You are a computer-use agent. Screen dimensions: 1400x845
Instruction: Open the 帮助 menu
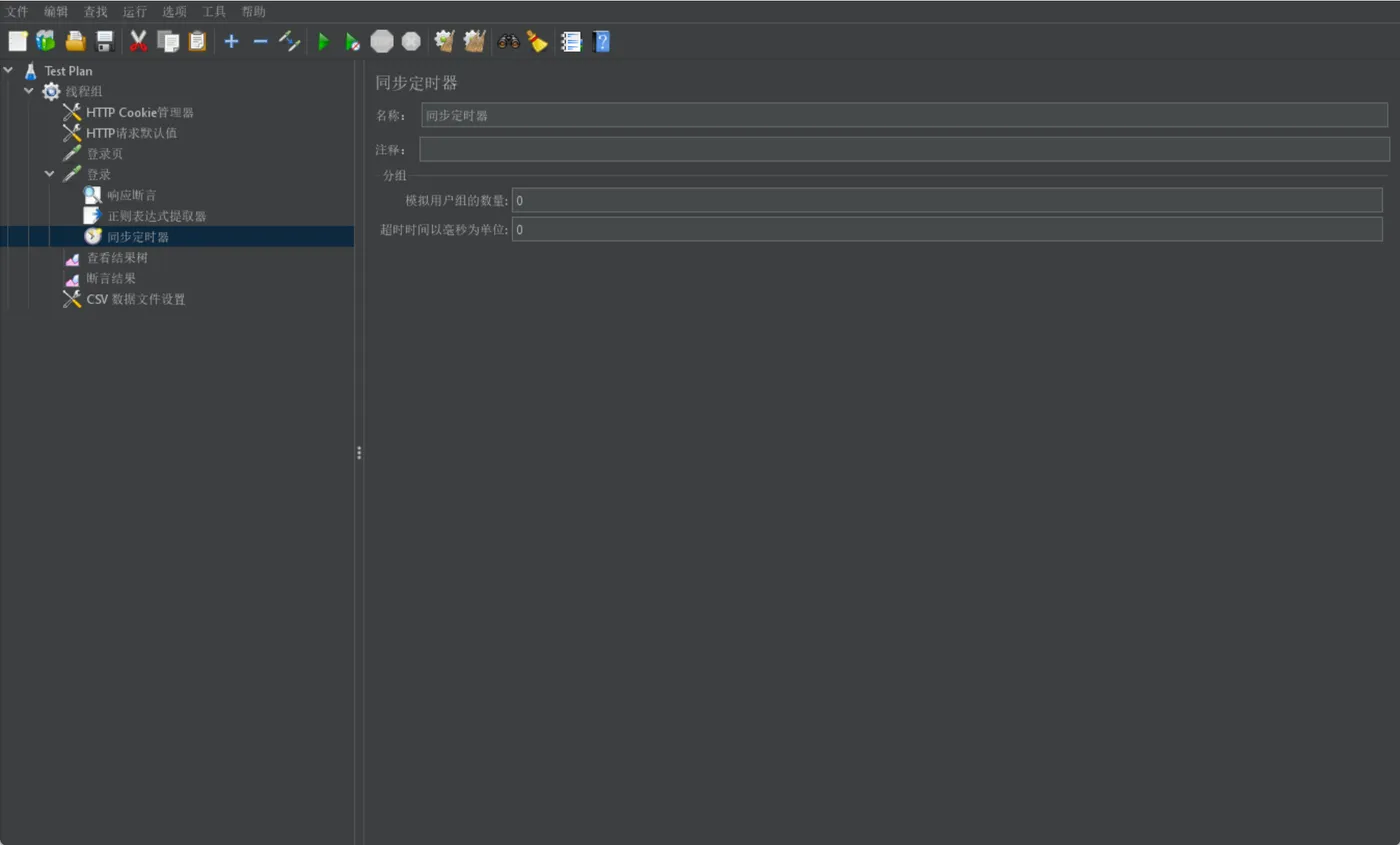(x=253, y=12)
